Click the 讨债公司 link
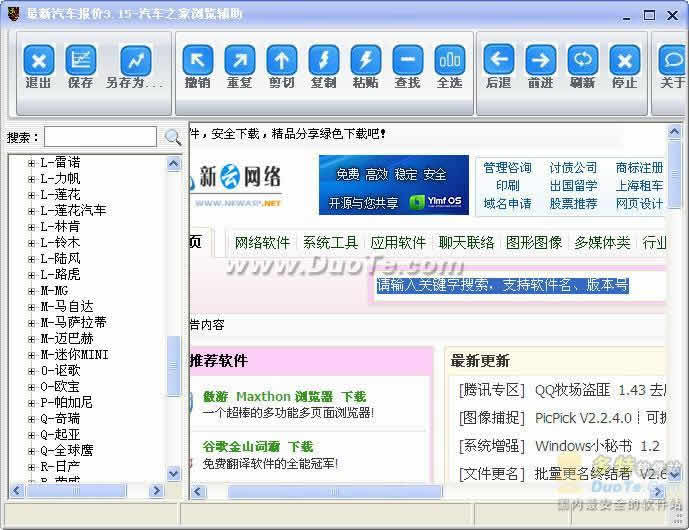Image resolution: width=689 pixels, height=530 pixels. point(573,167)
